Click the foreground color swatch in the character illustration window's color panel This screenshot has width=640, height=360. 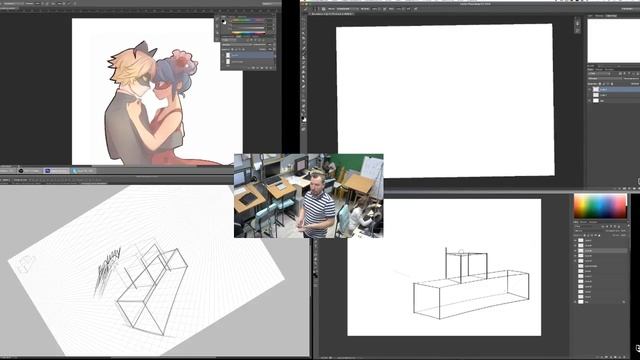[x=223, y=21]
